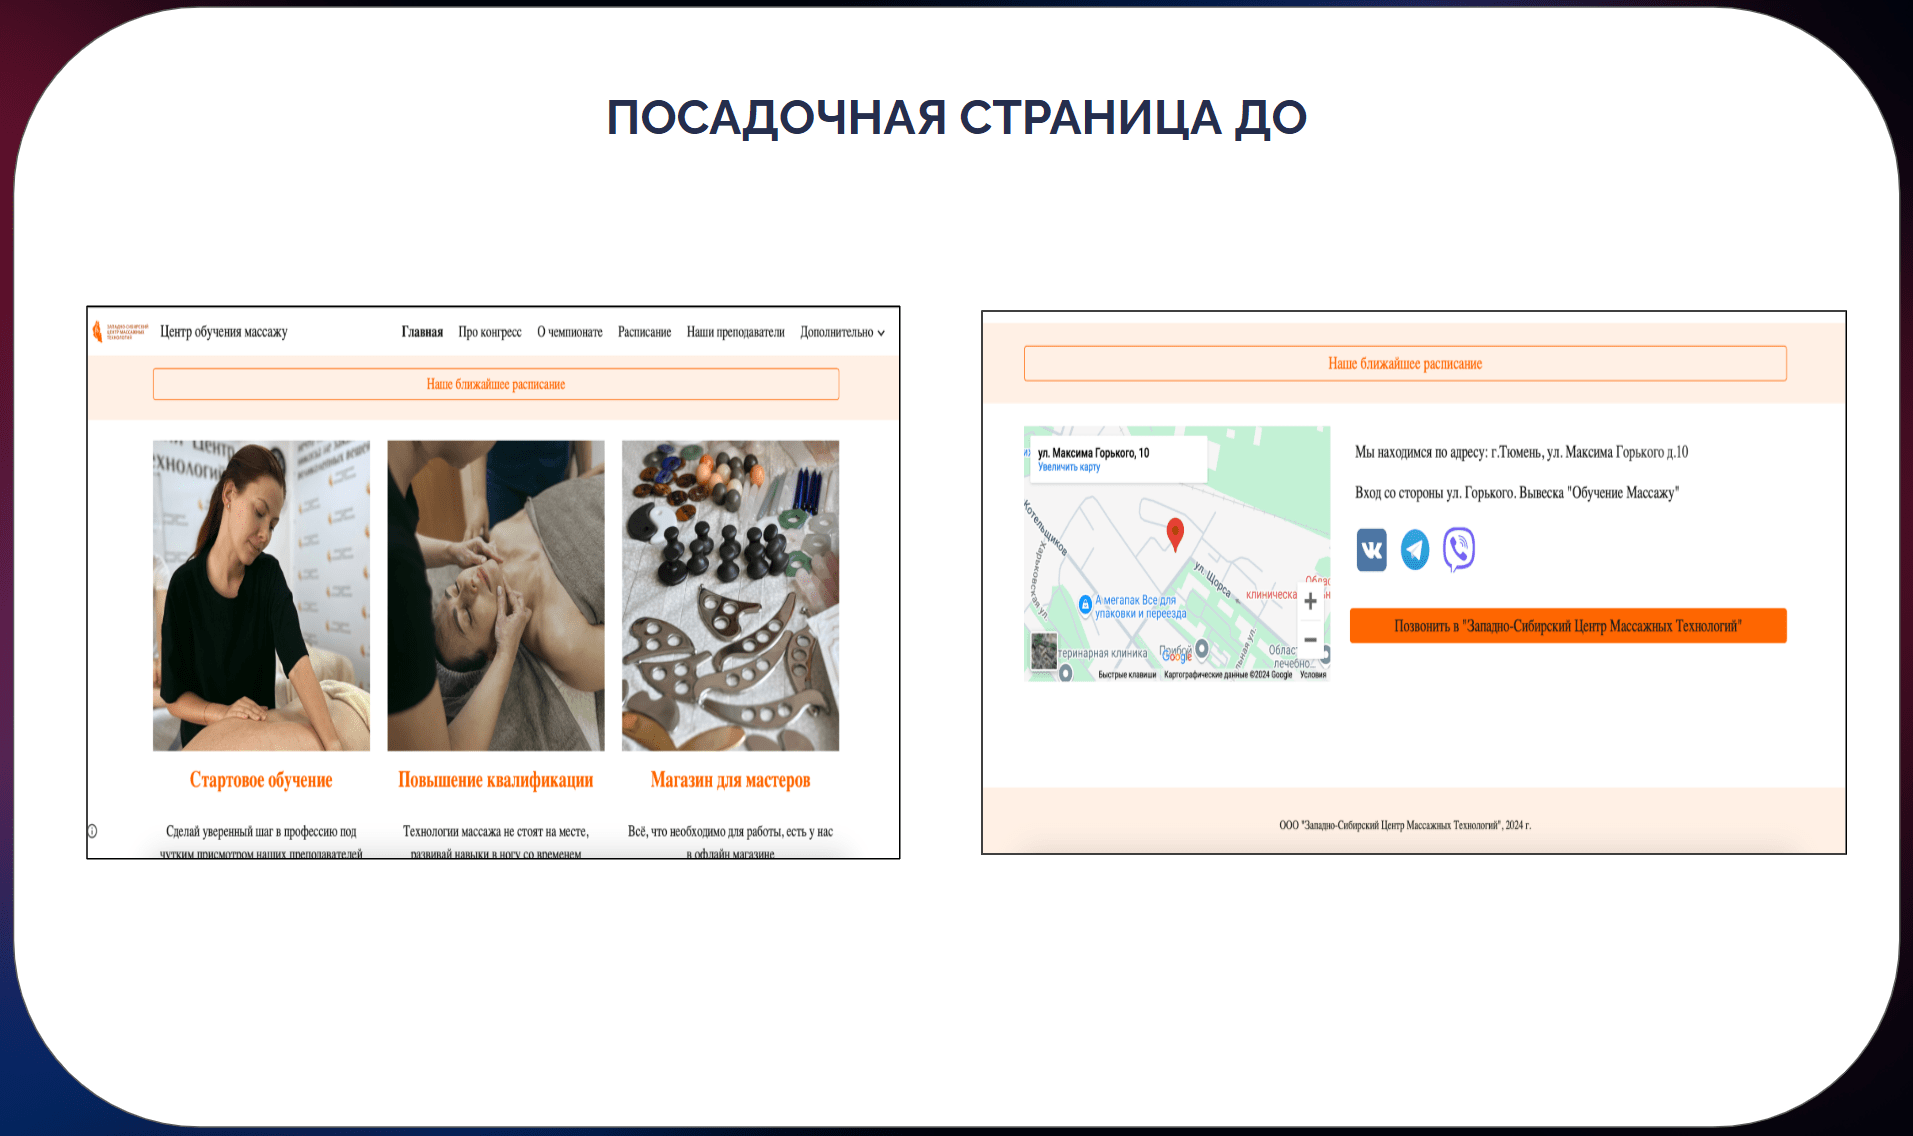
Task: Zoom out the map with minus button
Action: tap(1310, 640)
